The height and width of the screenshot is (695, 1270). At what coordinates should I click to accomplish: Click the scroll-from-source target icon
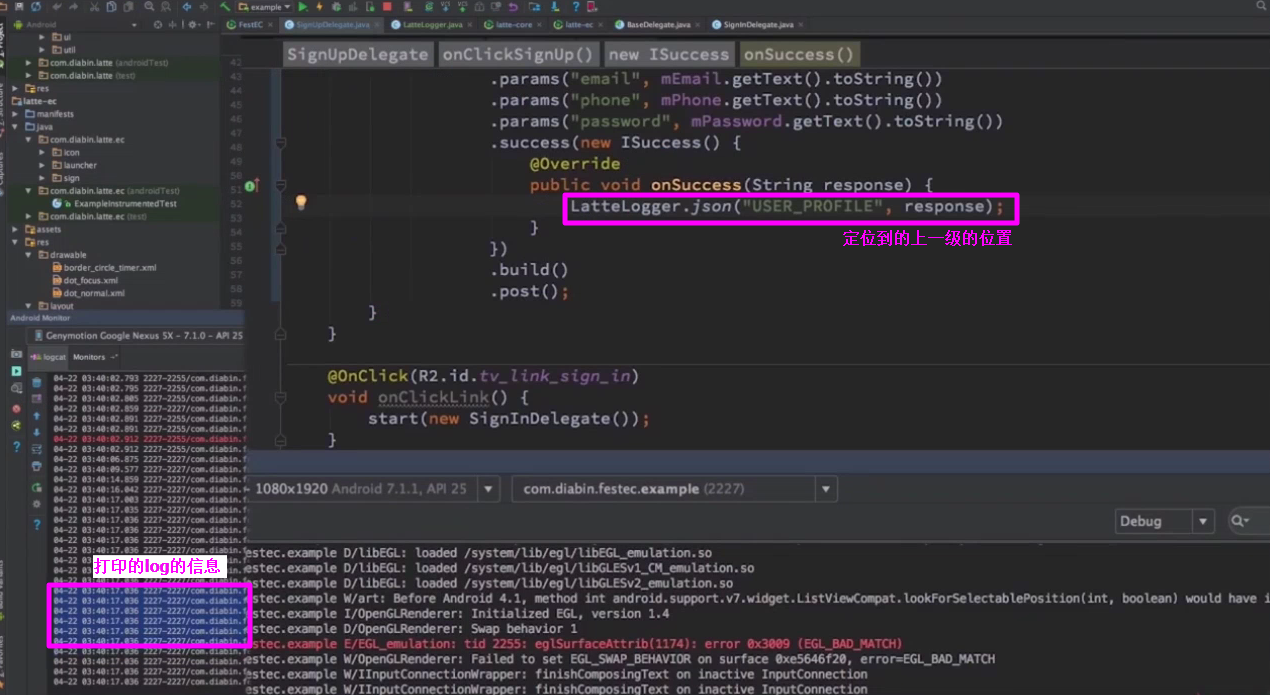160,24
